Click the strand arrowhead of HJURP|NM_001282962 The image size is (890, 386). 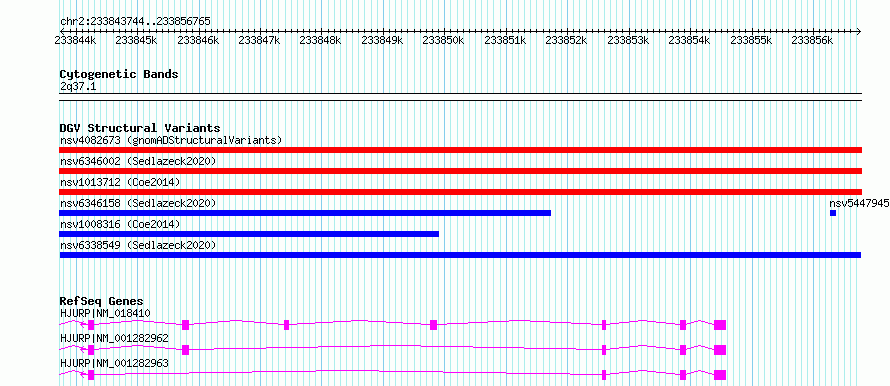(83, 350)
